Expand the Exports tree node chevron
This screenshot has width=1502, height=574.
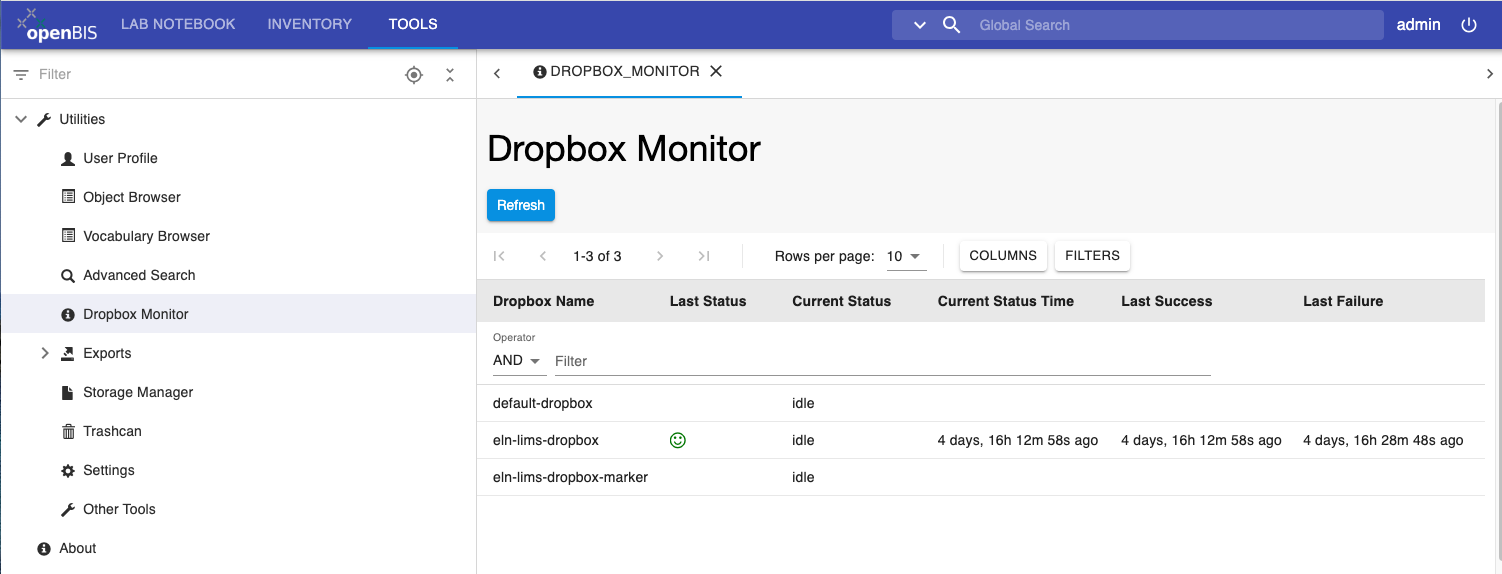coord(45,353)
